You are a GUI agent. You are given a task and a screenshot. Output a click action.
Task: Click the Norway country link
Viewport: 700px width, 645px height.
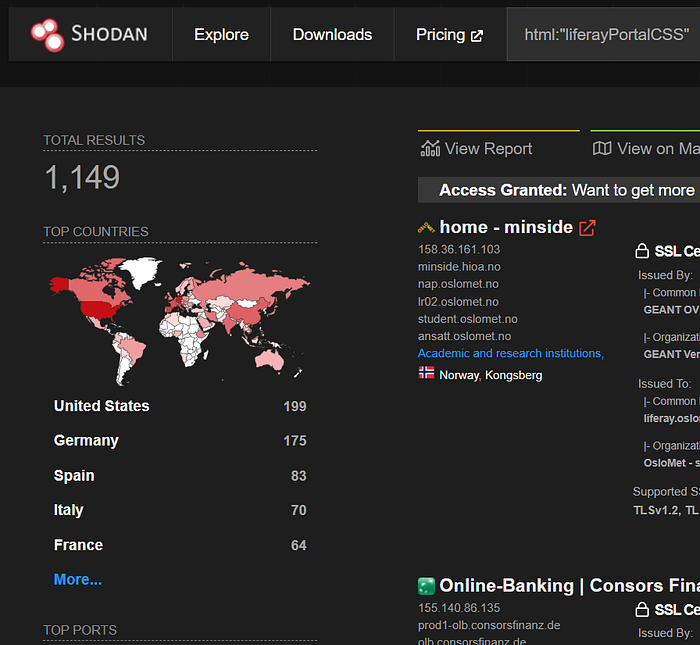(459, 375)
